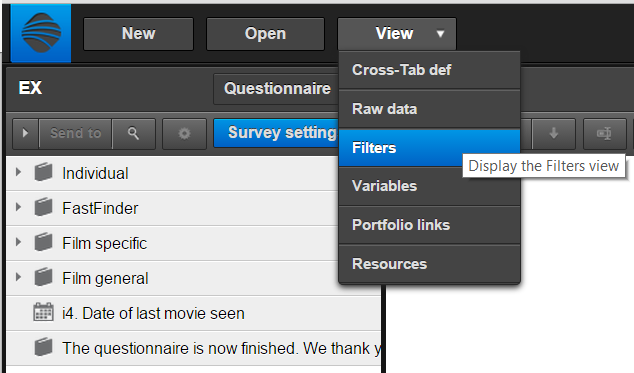This screenshot has height=373, width=634.
Task: Click the rename field toolbar icon
Action: (604, 133)
